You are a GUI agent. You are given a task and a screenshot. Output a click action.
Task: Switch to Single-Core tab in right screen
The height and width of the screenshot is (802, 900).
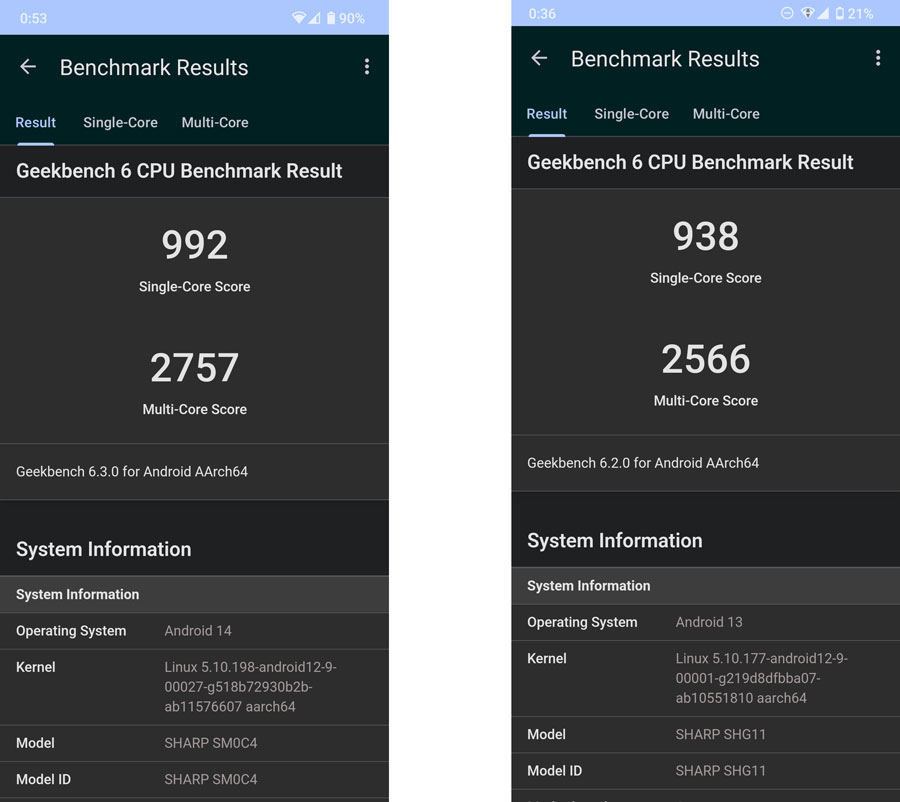pyautogui.click(x=631, y=114)
